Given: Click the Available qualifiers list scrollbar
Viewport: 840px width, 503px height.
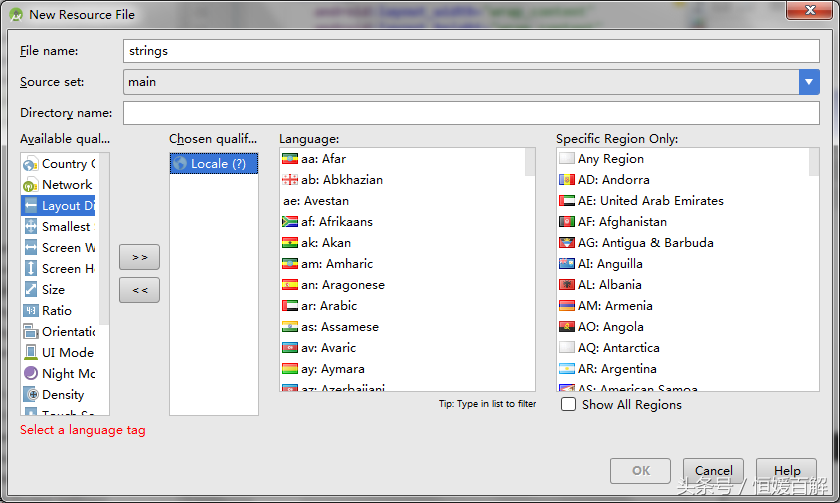Looking at the screenshot, I should 104,239.
